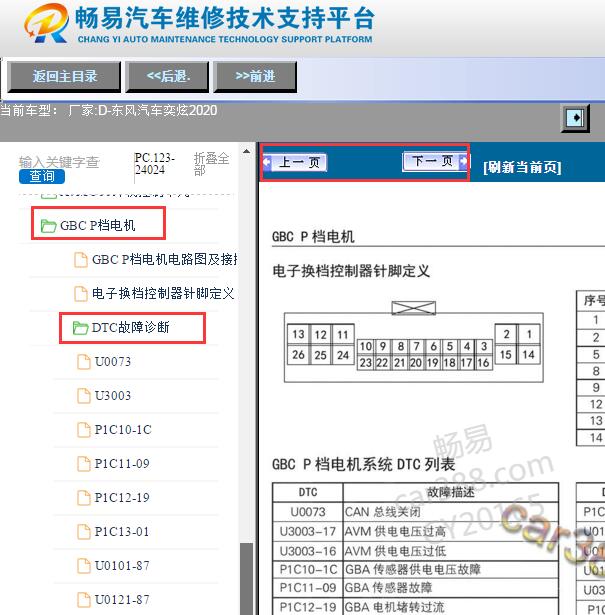Click P1C11-09 cell in DTC table
605x615 pixels.
coord(308,588)
